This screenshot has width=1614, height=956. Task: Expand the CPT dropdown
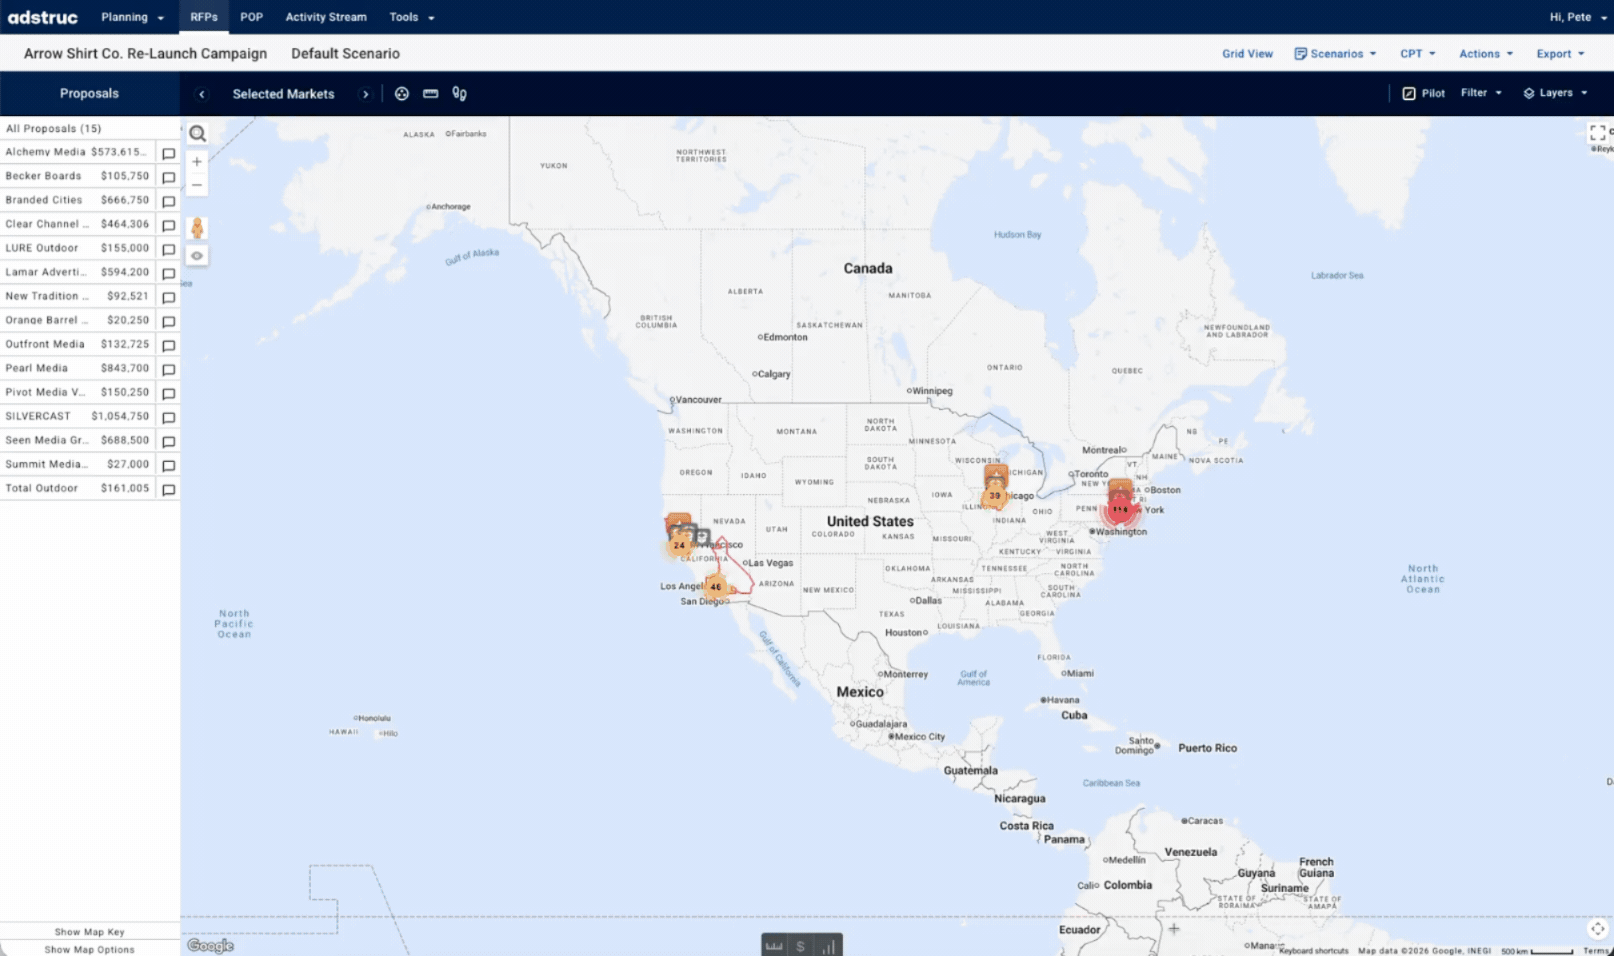(1418, 54)
